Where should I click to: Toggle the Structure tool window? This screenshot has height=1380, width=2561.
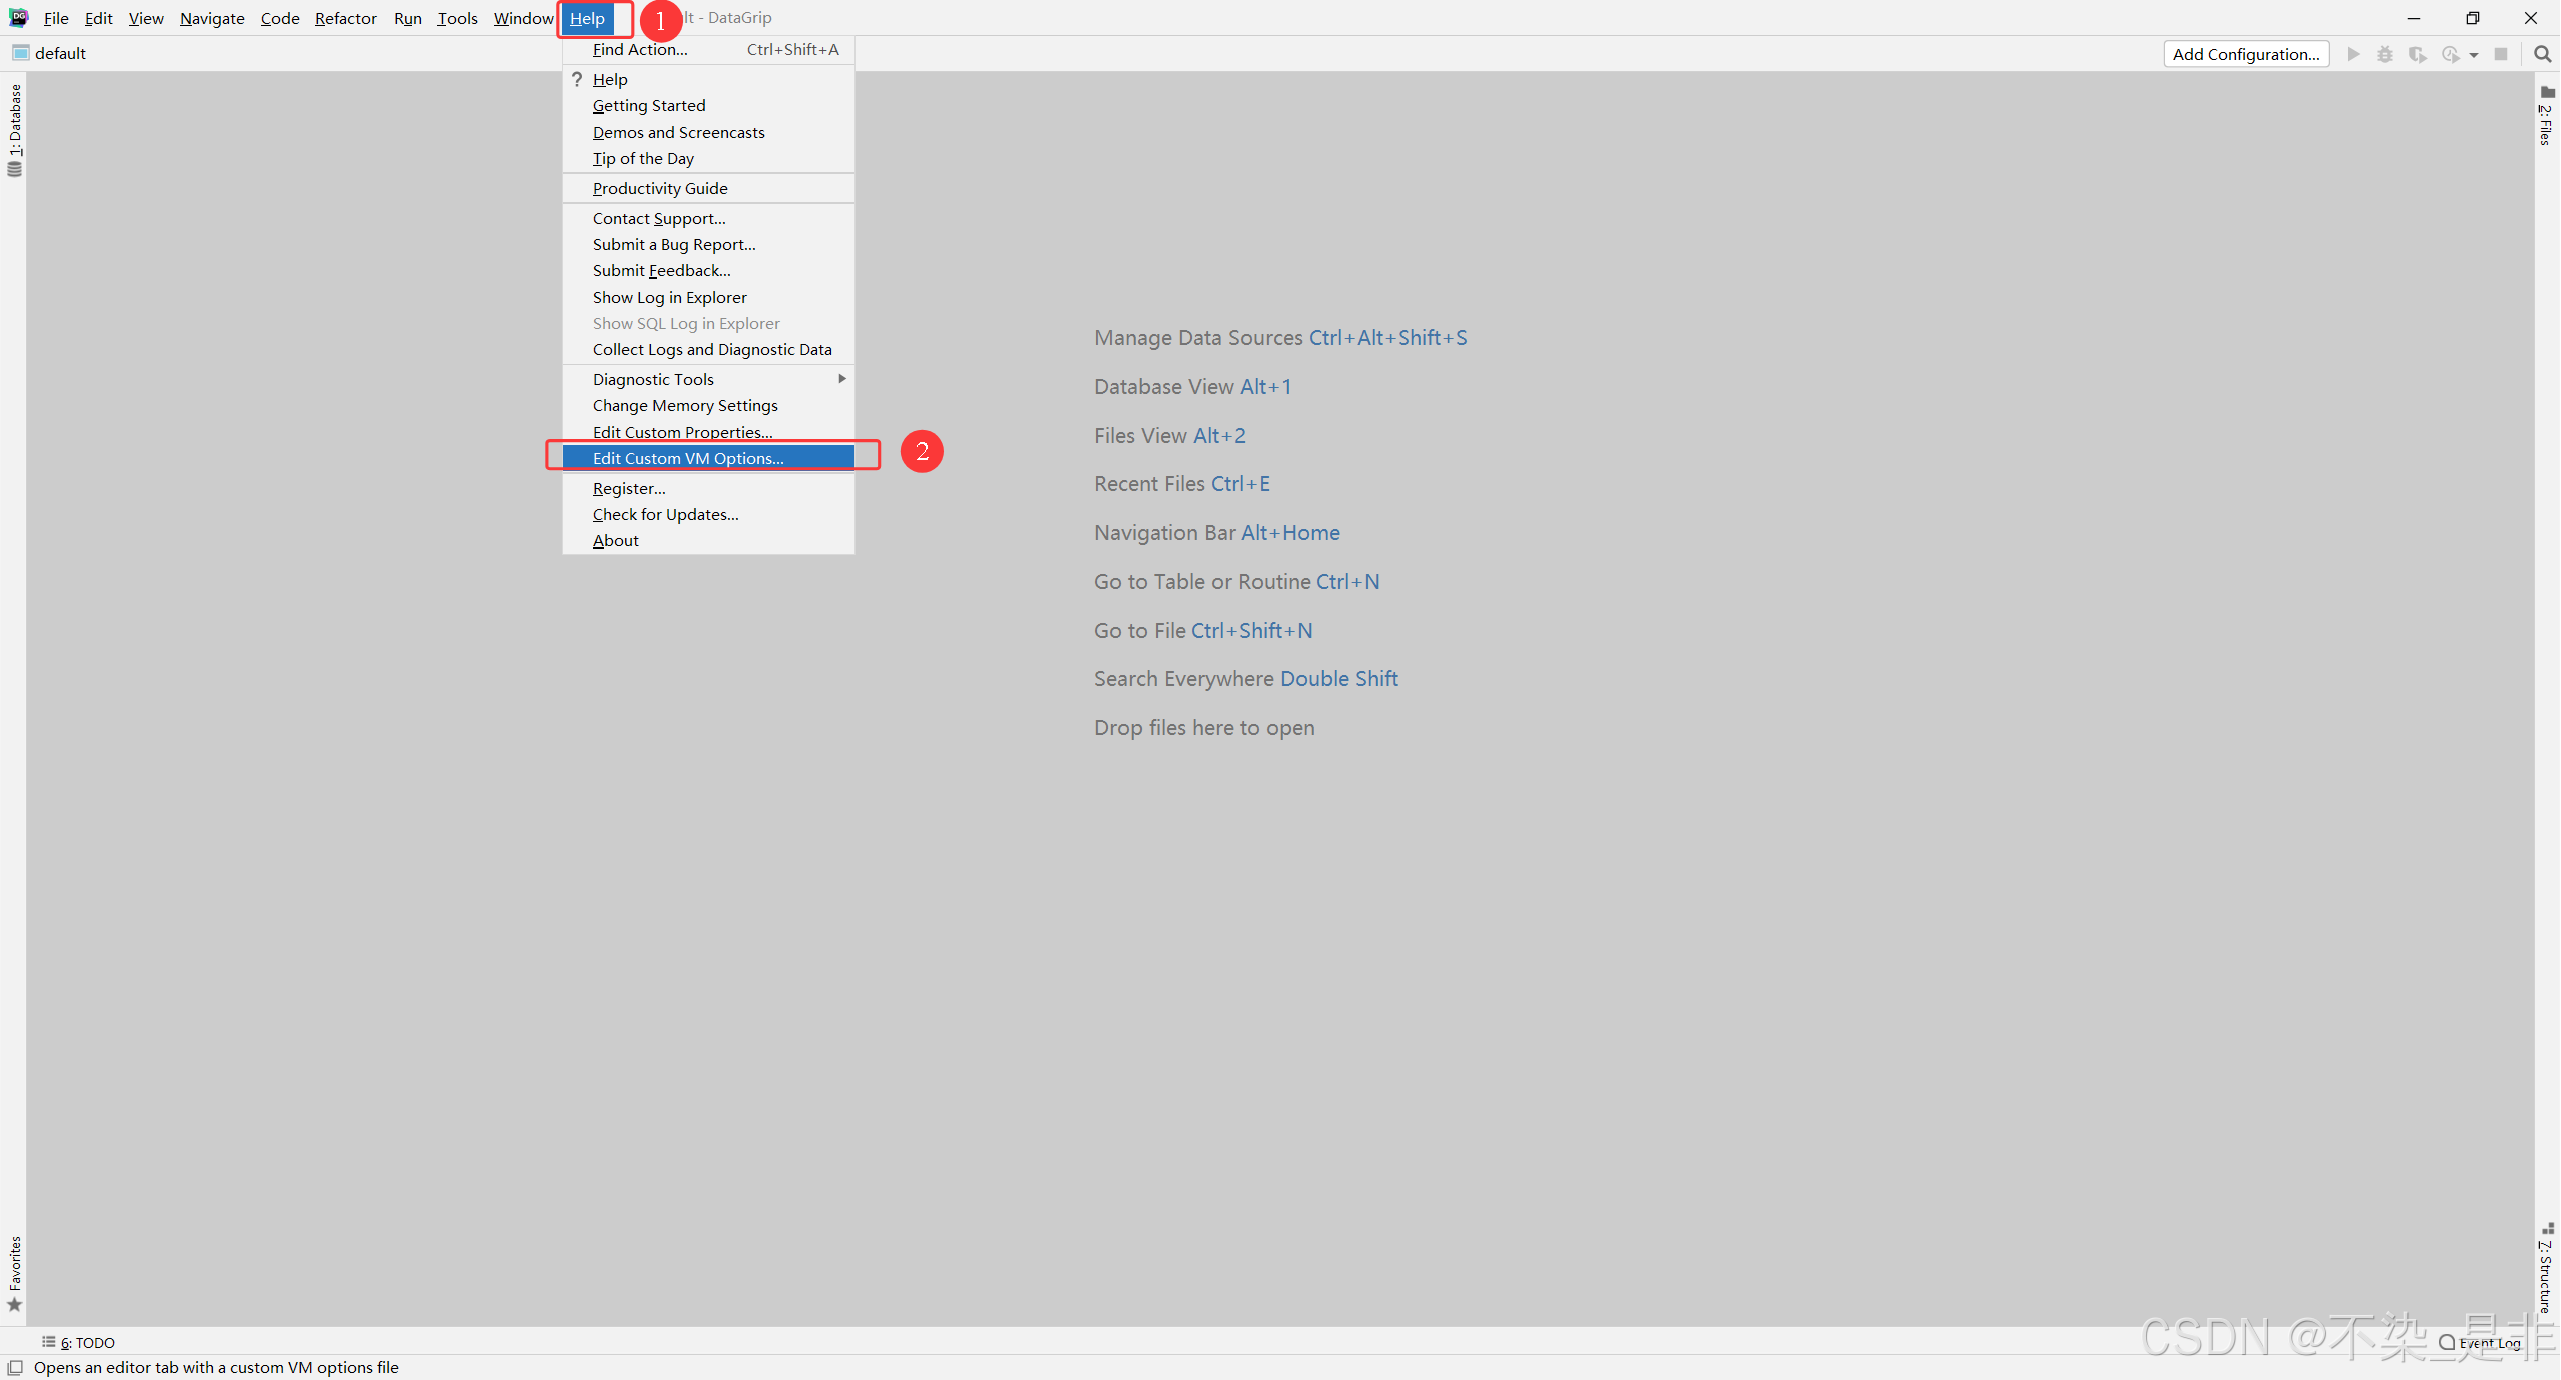[2546, 1268]
